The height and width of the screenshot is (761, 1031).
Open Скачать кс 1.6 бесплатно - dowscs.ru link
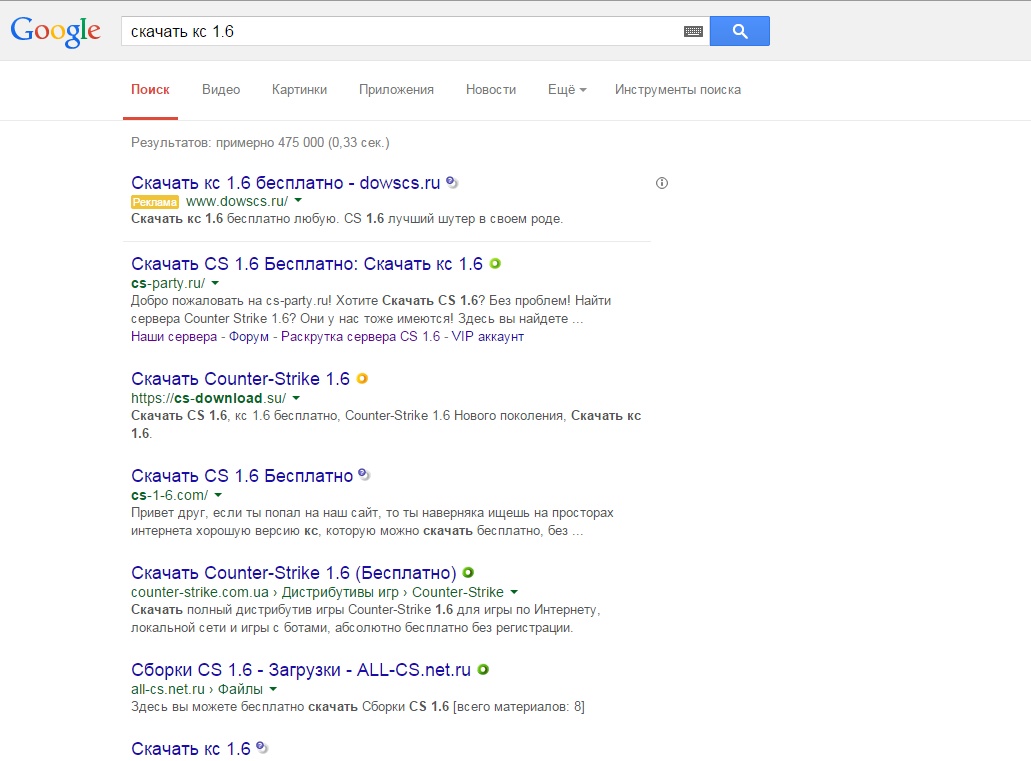[x=285, y=183]
